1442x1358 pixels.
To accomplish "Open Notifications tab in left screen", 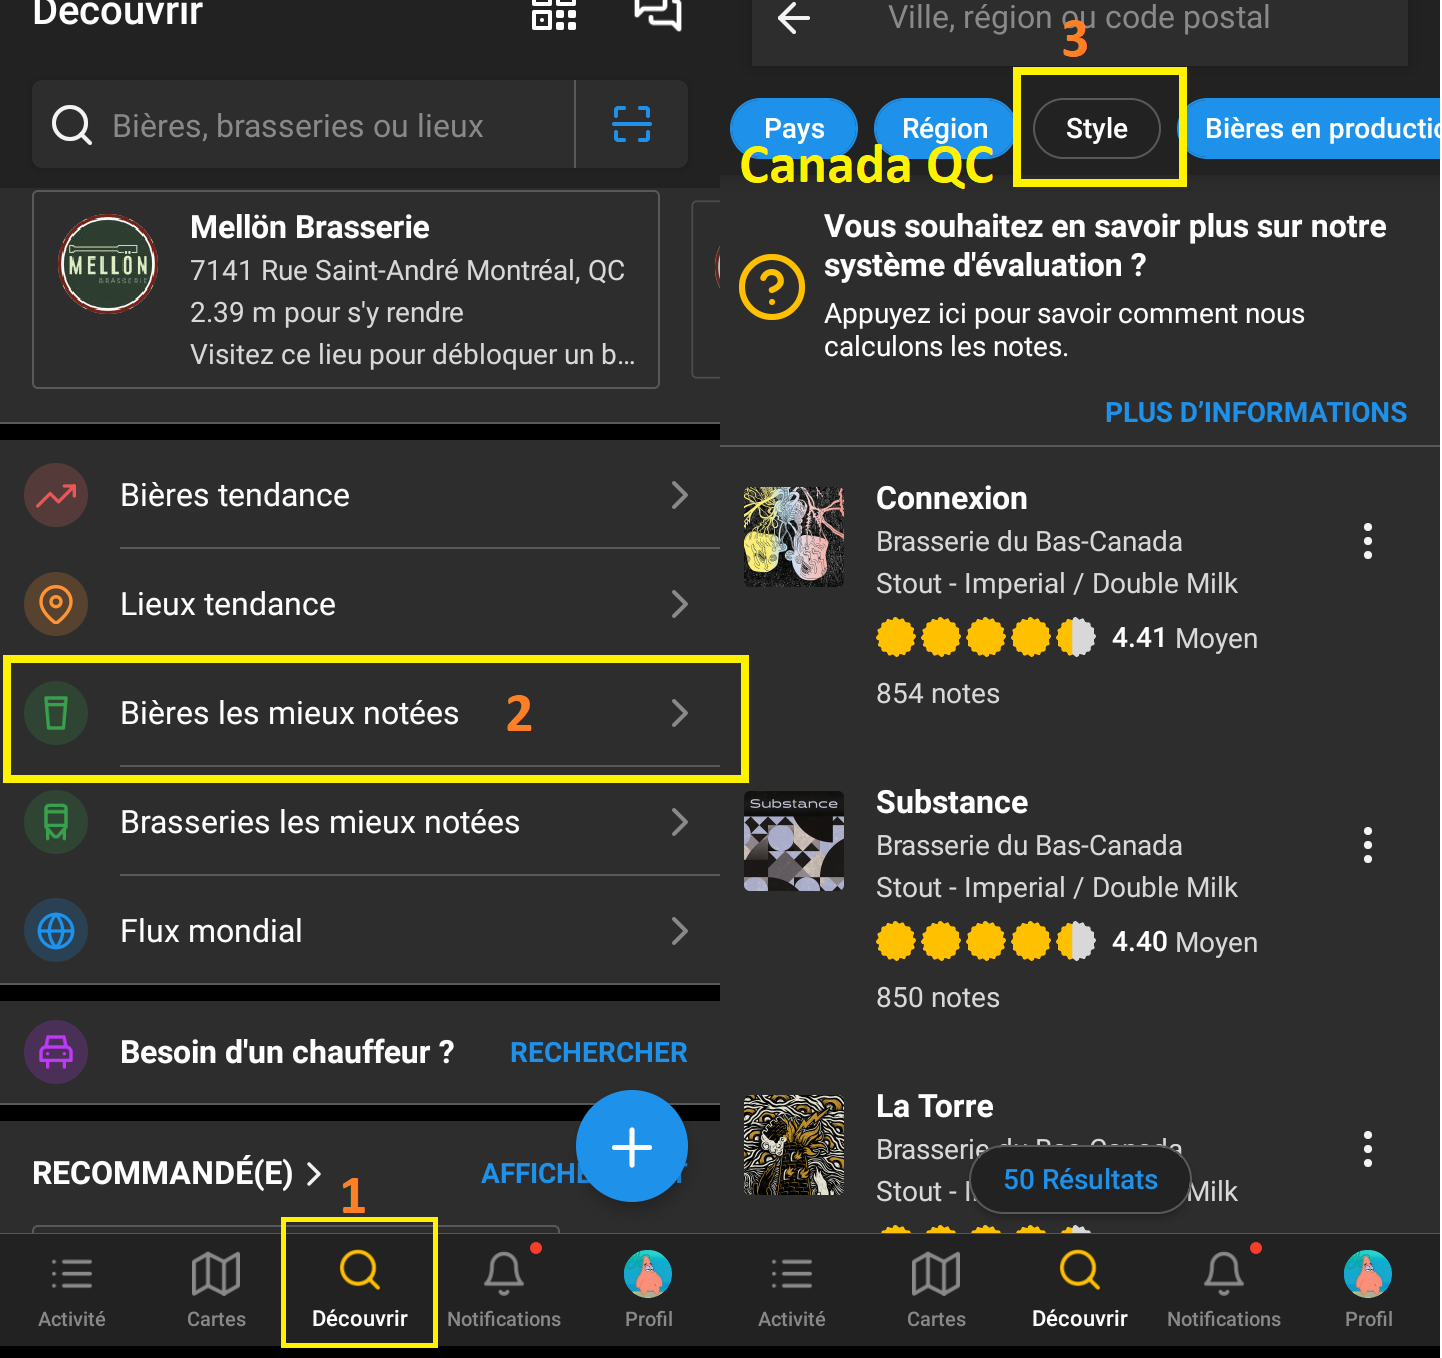I will (504, 1290).
